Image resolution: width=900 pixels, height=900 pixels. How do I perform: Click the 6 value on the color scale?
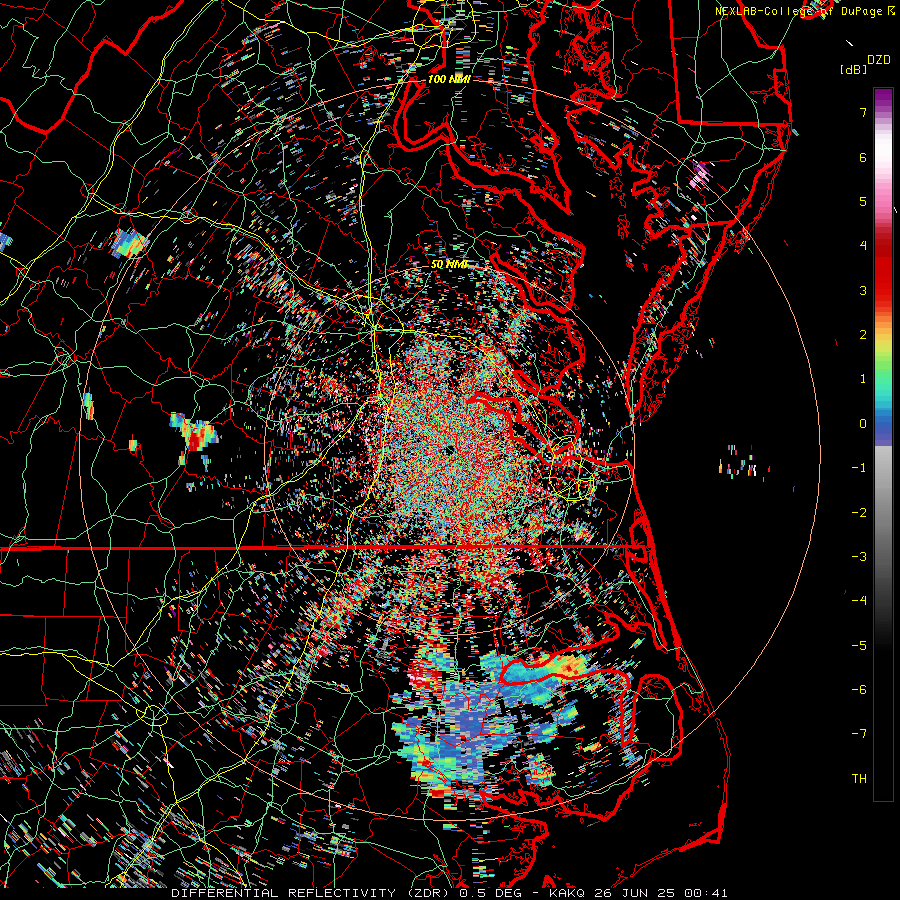(x=863, y=157)
